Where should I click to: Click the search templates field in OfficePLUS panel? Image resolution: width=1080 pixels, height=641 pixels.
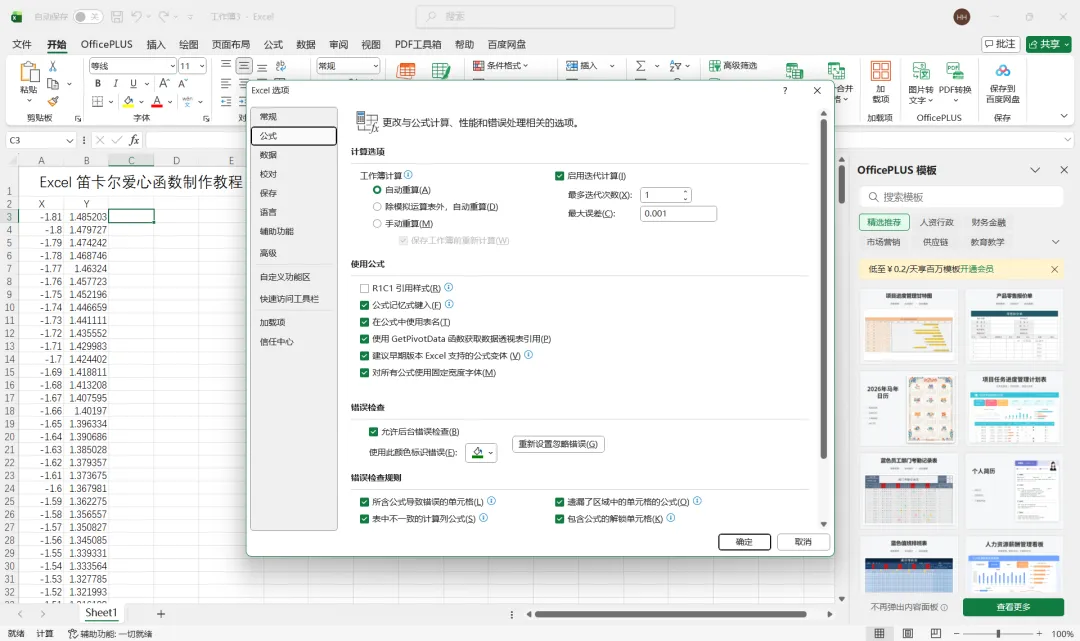coord(961,197)
